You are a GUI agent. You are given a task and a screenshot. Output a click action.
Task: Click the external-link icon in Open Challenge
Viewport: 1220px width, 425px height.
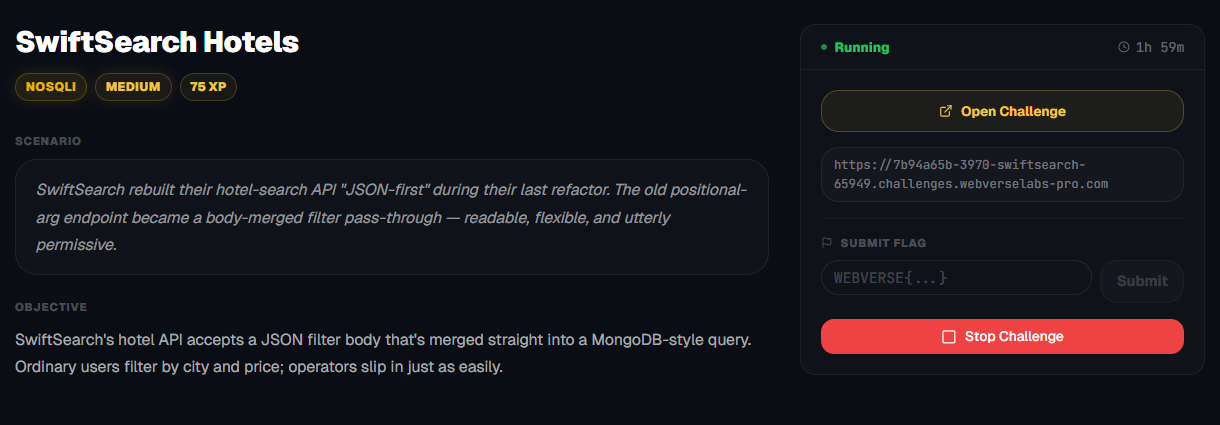946,112
